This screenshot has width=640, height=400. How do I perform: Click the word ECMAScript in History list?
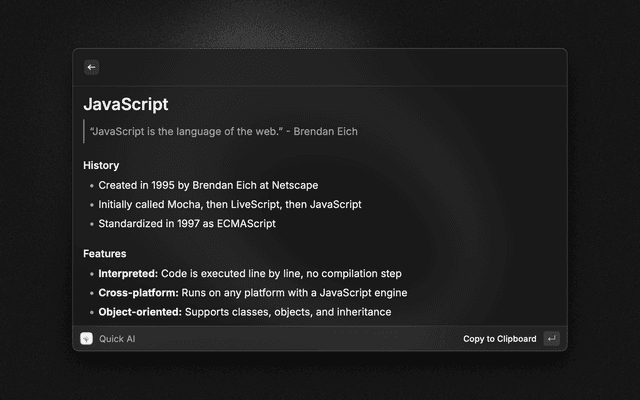point(244,223)
